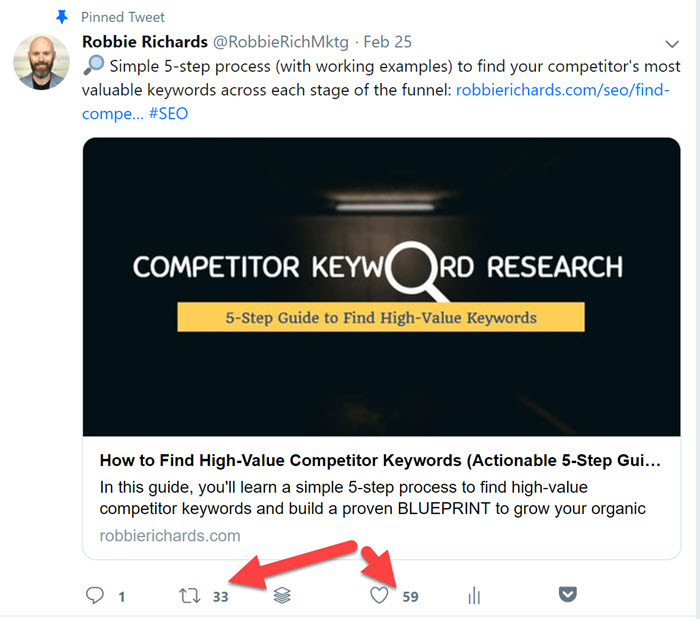Click the Buffer stacked layers icon
The width and height of the screenshot is (700, 619).
[283, 596]
